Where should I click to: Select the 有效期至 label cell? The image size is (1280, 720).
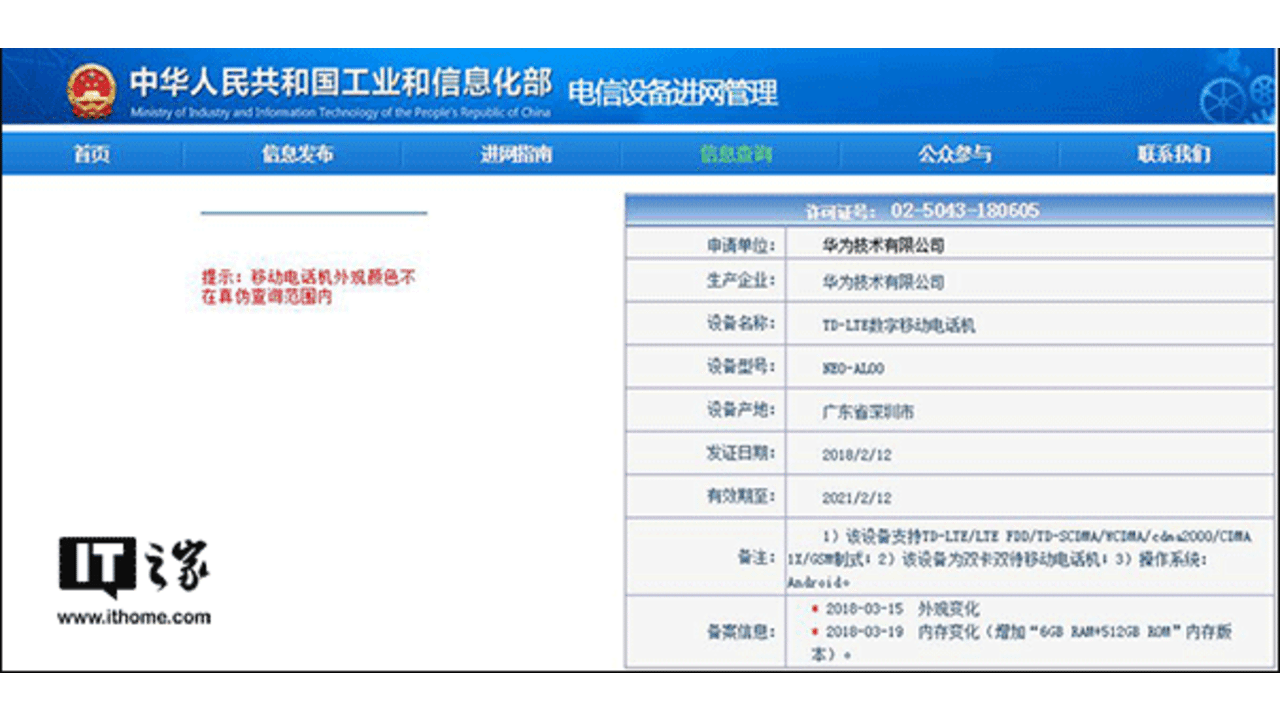point(706,496)
